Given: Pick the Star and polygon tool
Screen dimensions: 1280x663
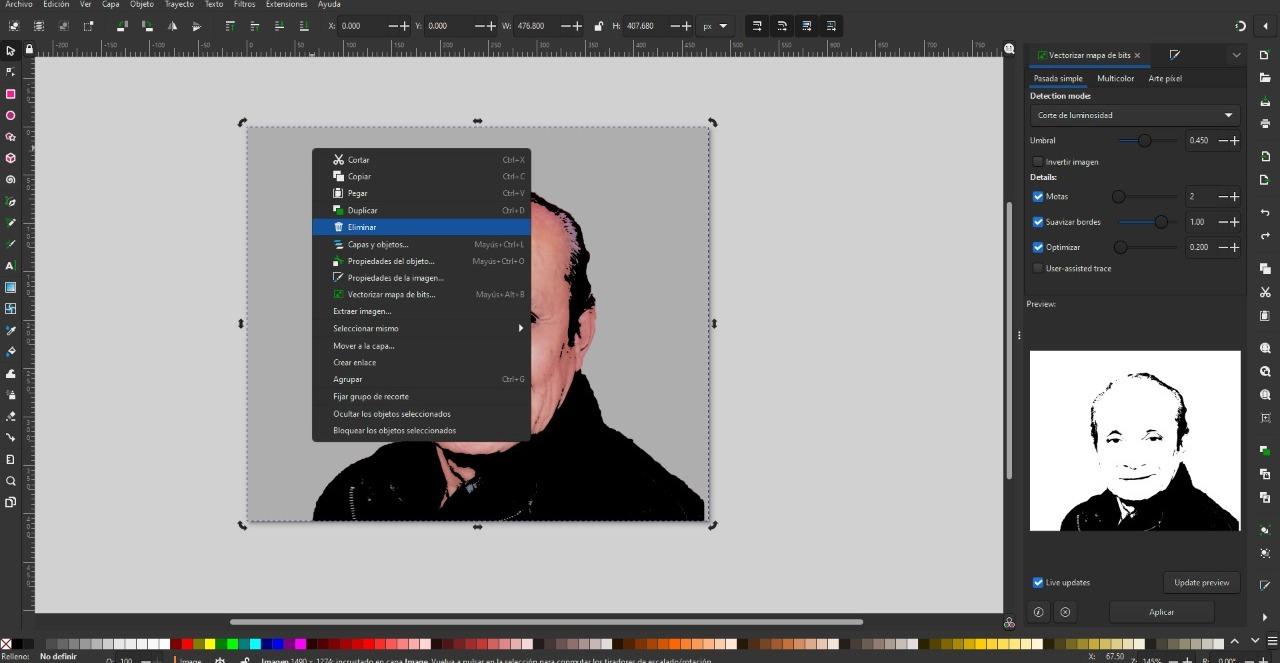Looking at the screenshot, I should pos(10,137).
